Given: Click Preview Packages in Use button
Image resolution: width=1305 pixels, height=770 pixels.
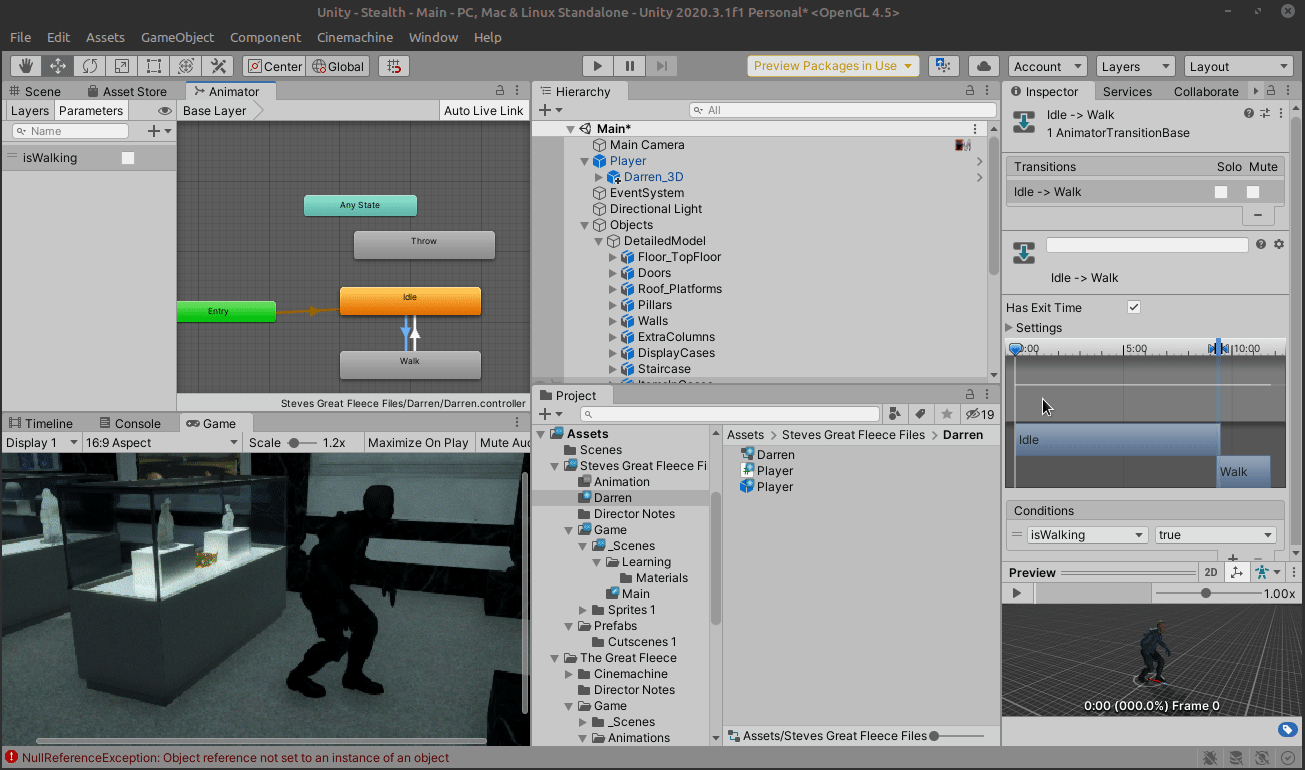Looking at the screenshot, I should point(833,66).
